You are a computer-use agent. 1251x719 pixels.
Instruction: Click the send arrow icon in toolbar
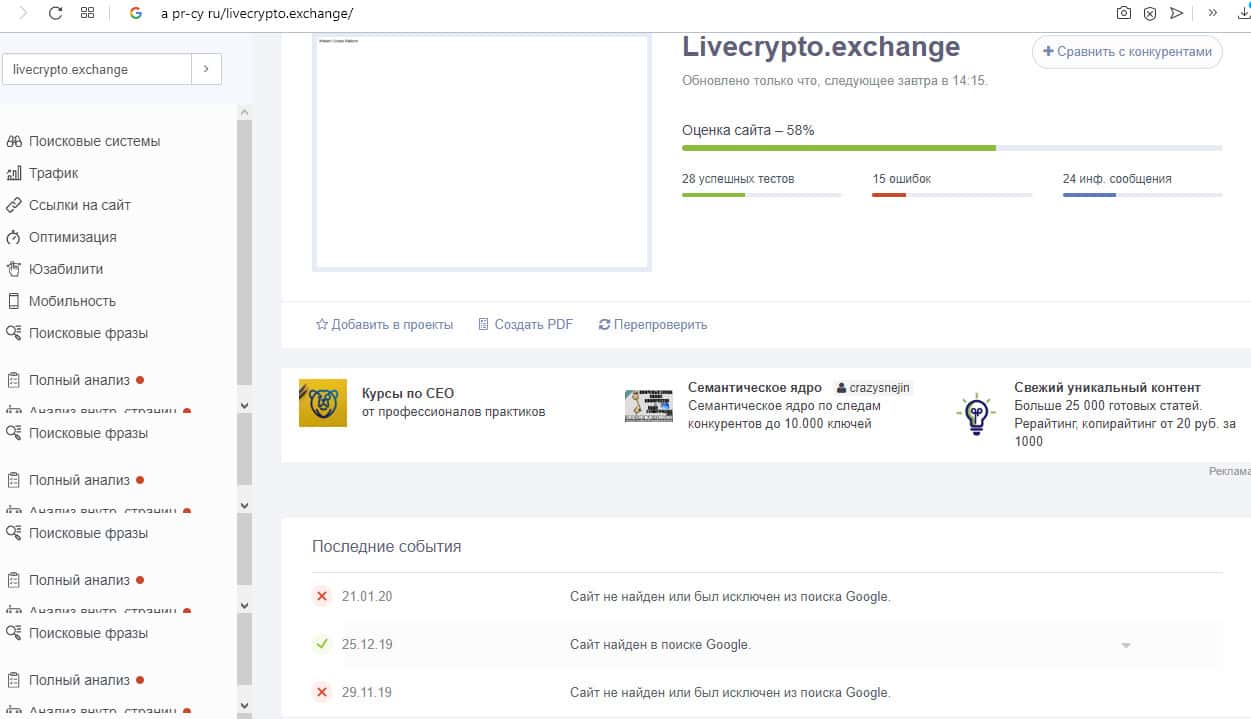(x=1176, y=13)
